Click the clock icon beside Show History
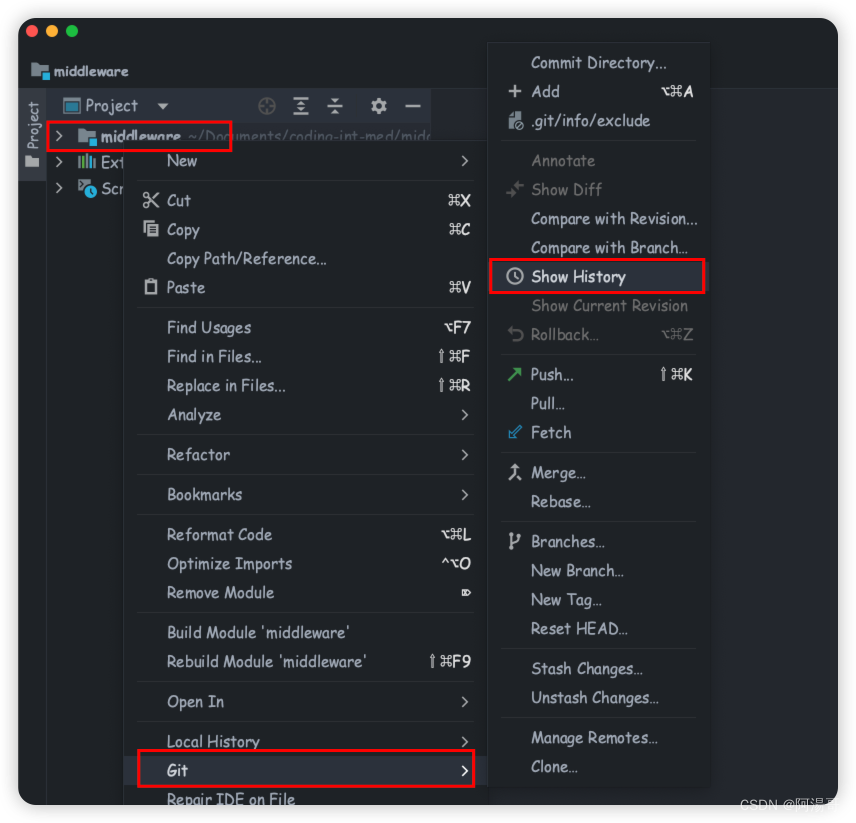 514,276
